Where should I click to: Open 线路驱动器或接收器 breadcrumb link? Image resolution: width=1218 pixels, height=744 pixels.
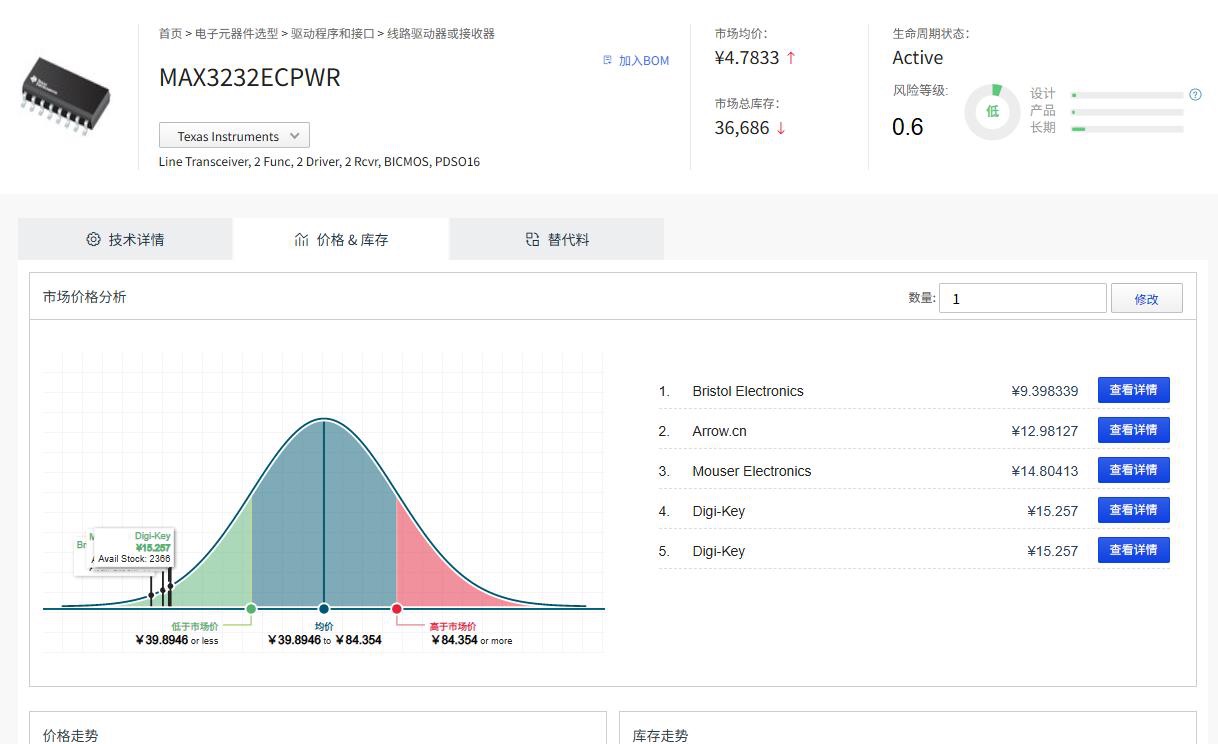[x=441, y=33]
